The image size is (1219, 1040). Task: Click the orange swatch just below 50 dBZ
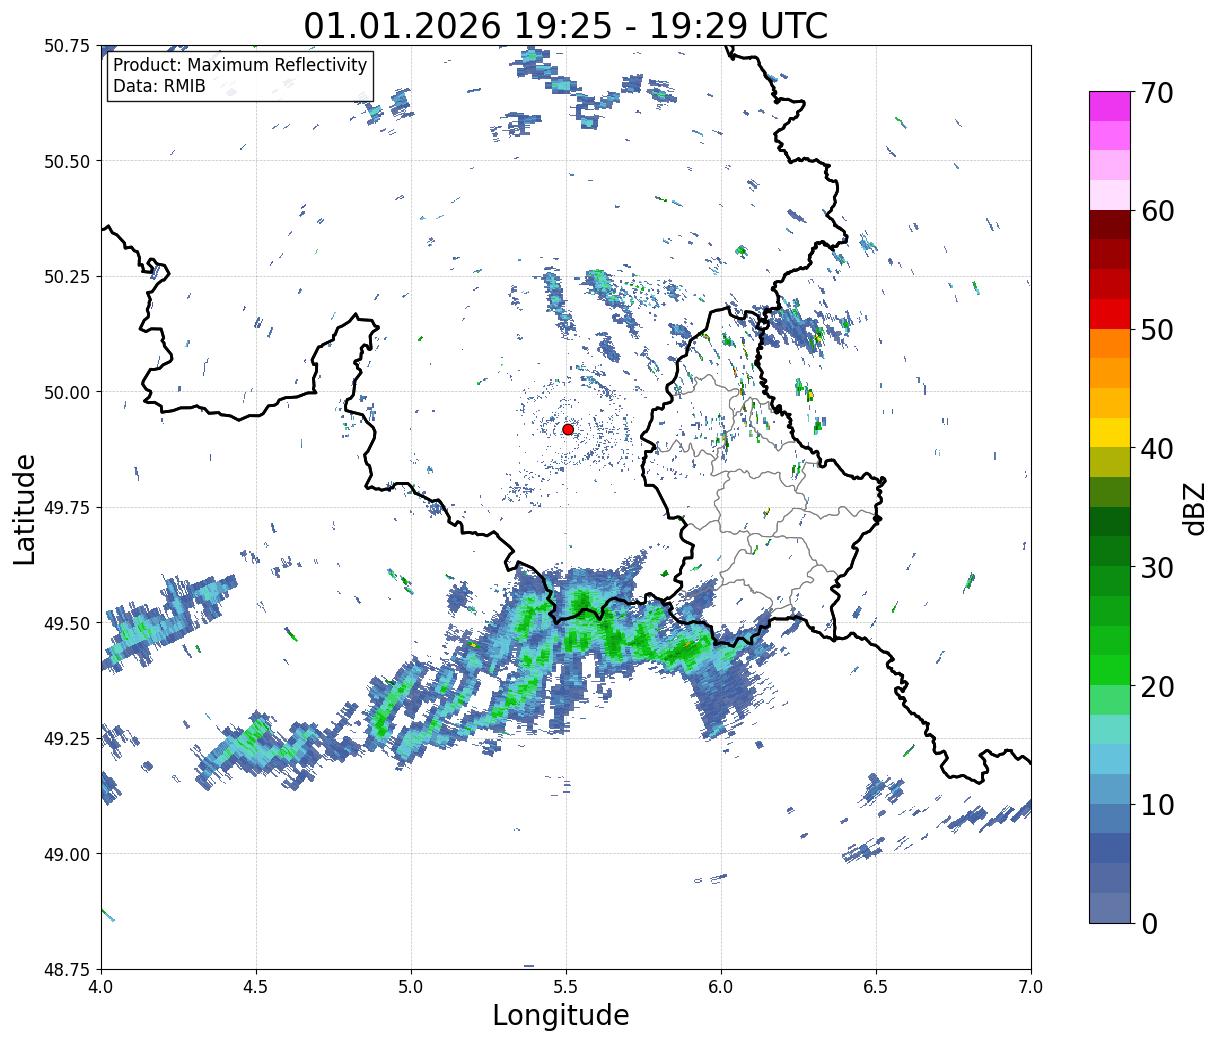1109,344
